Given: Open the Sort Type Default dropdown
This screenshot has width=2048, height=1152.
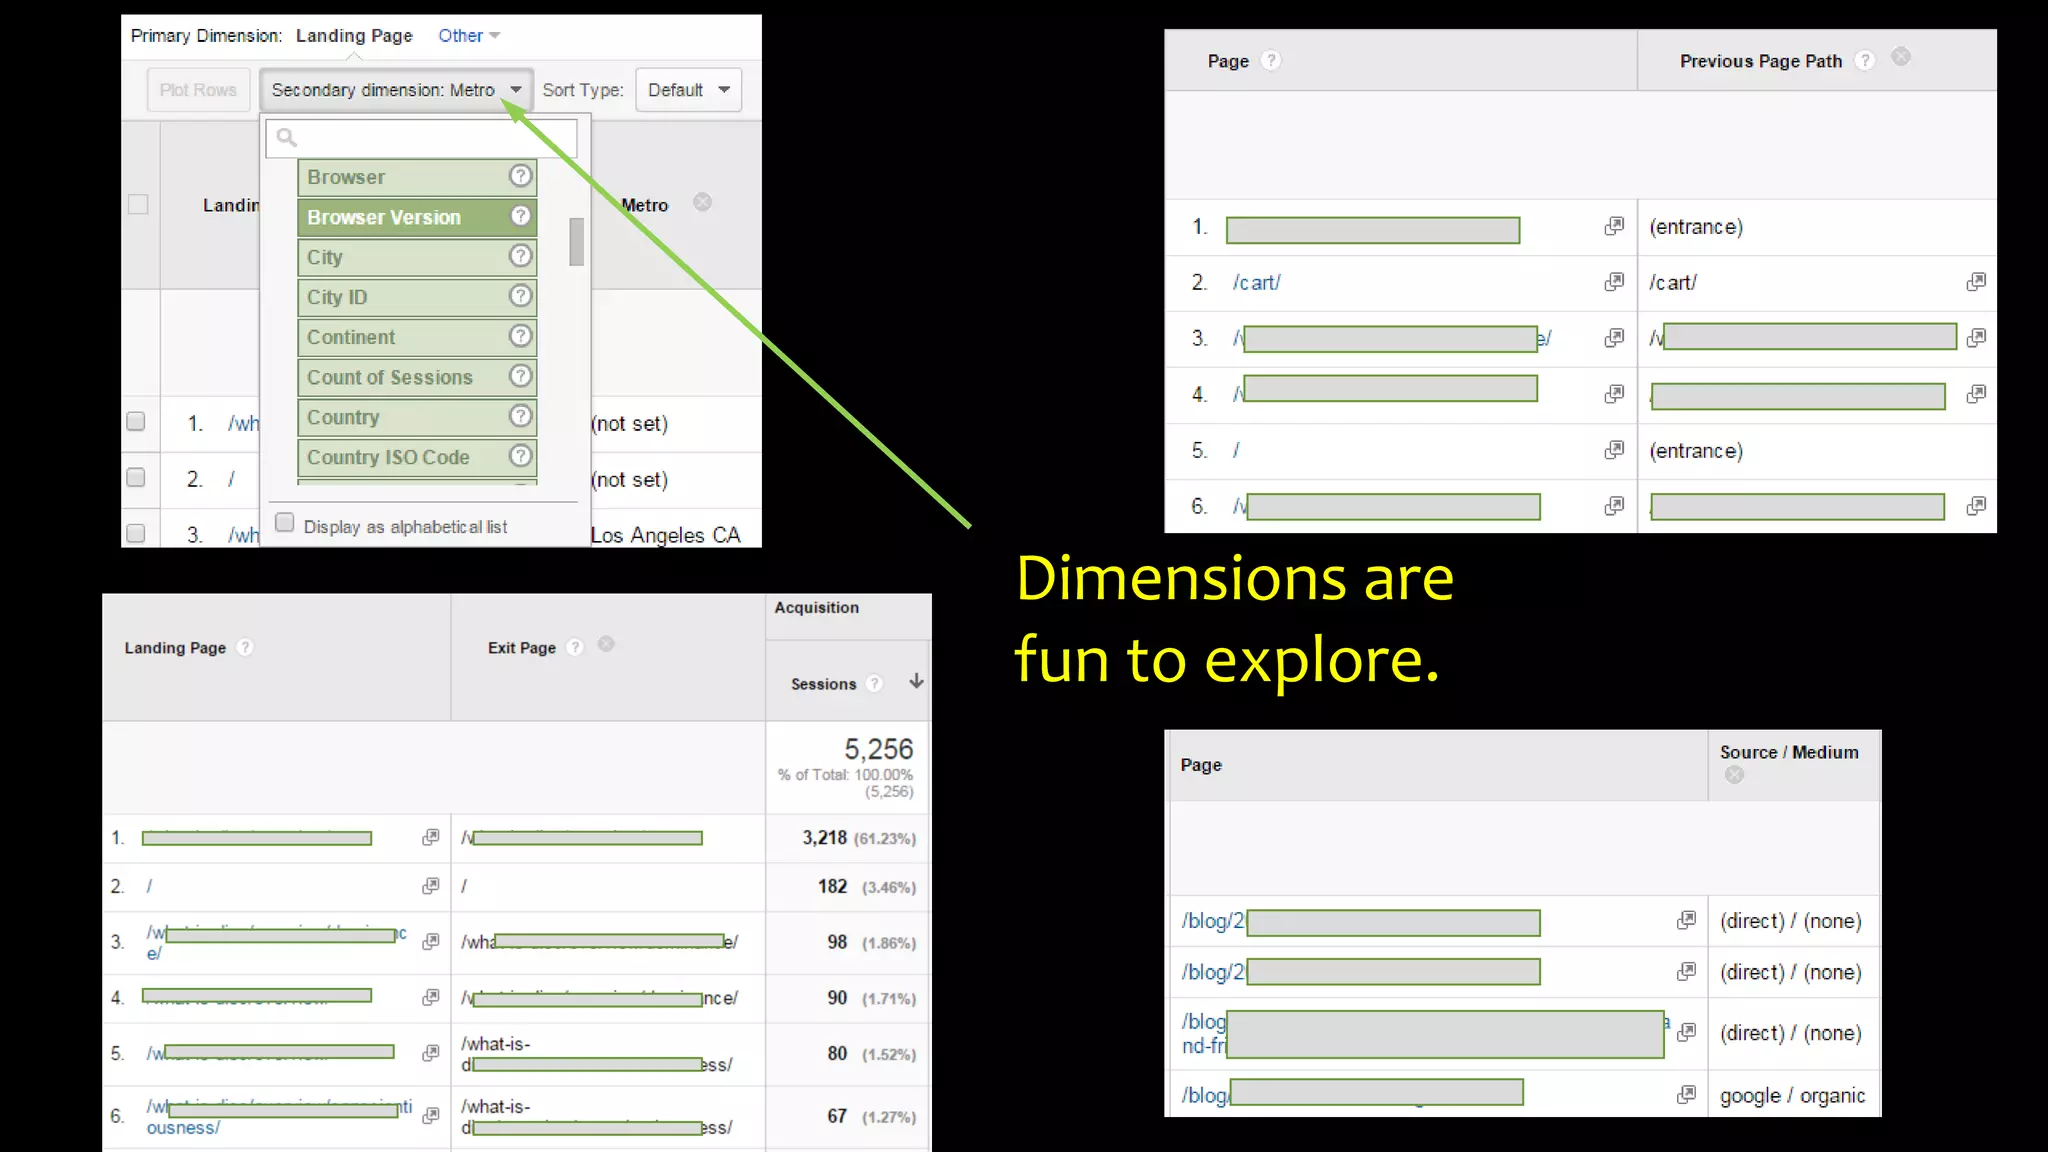Looking at the screenshot, I should coord(688,90).
